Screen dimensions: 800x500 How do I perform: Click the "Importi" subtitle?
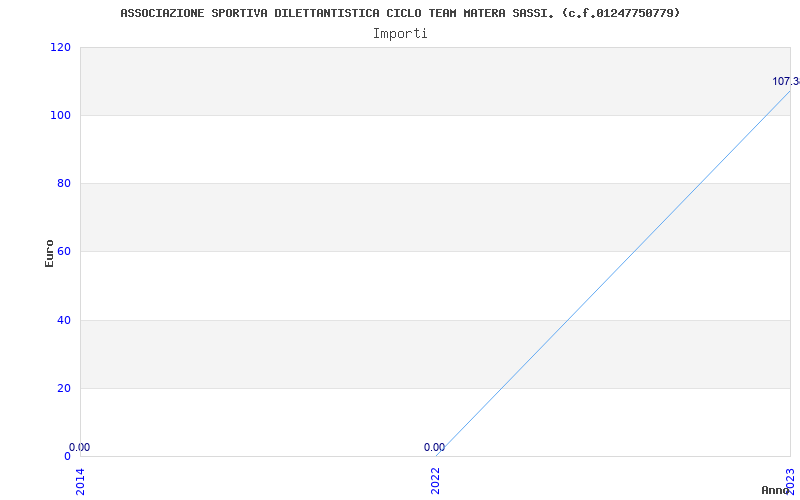(x=400, y=33)
